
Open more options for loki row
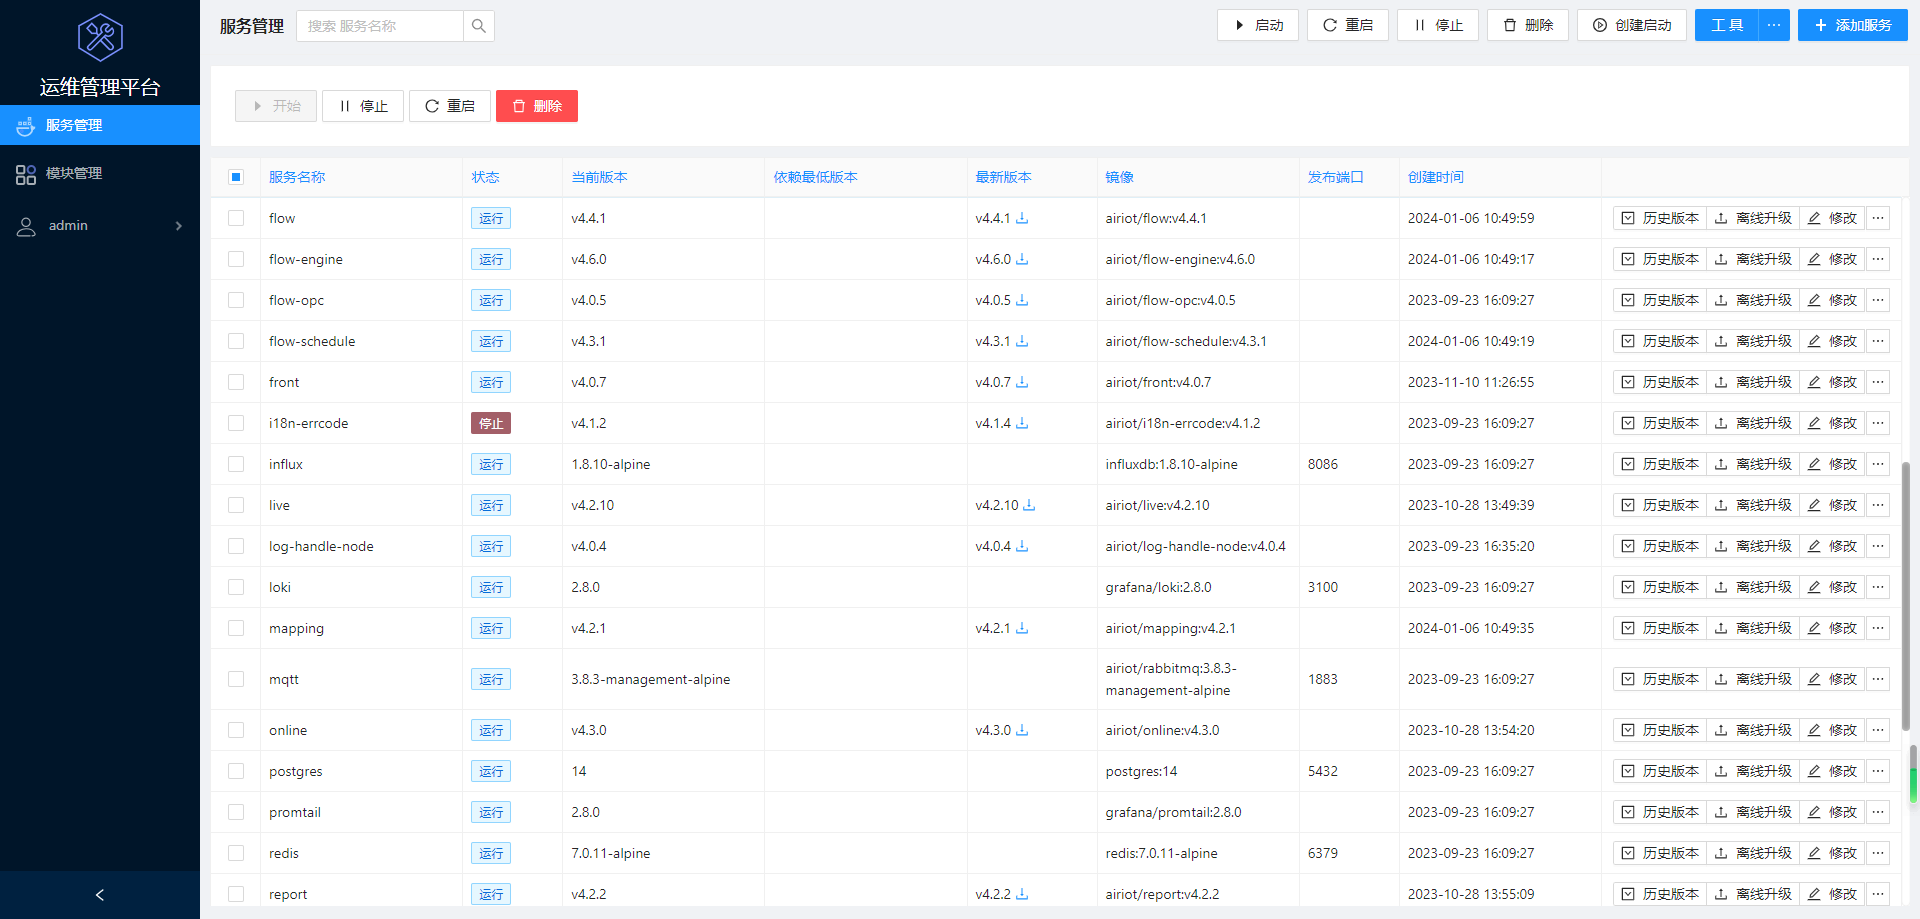1878,587
